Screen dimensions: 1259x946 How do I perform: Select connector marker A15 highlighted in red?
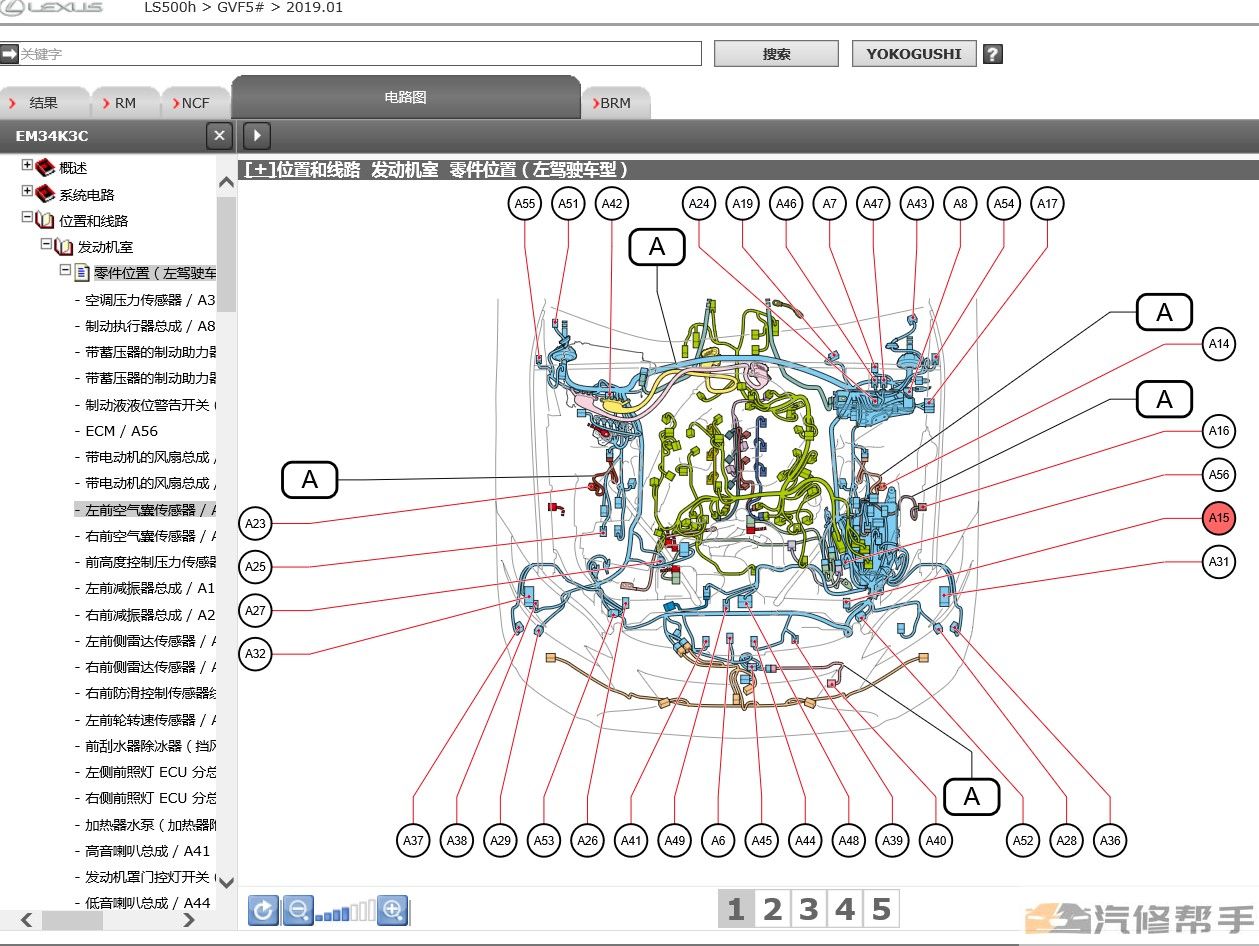click(1218, 518)
